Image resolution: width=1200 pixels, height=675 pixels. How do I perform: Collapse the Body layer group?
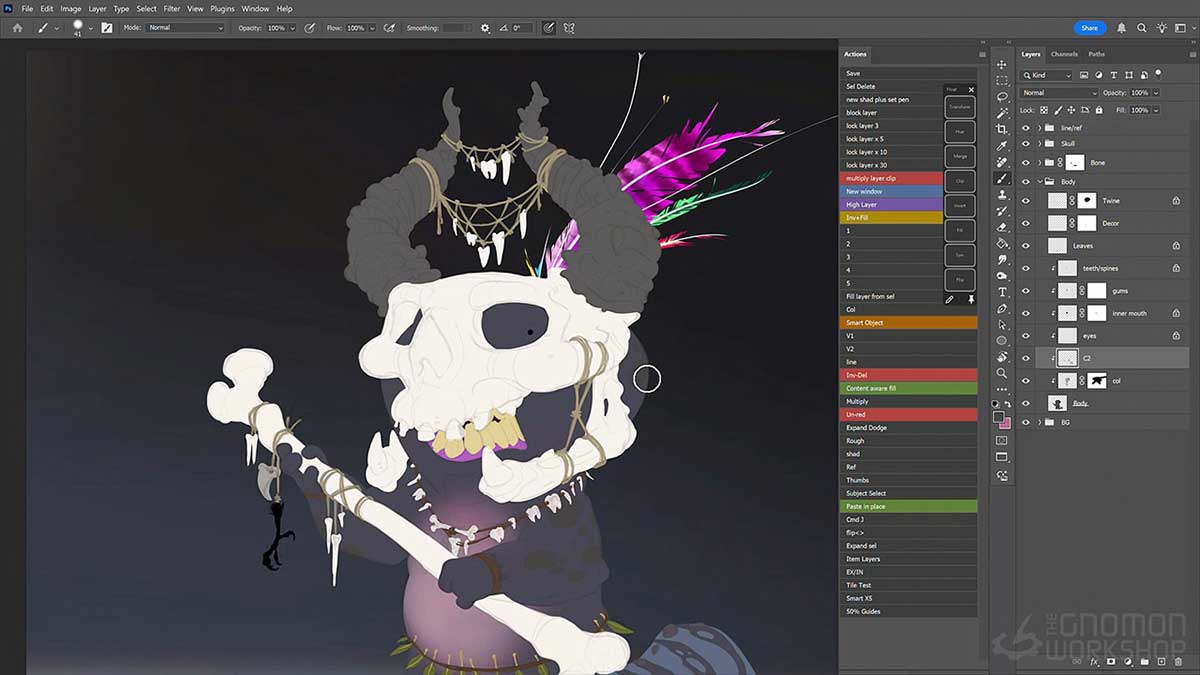tap(1038, 181)
